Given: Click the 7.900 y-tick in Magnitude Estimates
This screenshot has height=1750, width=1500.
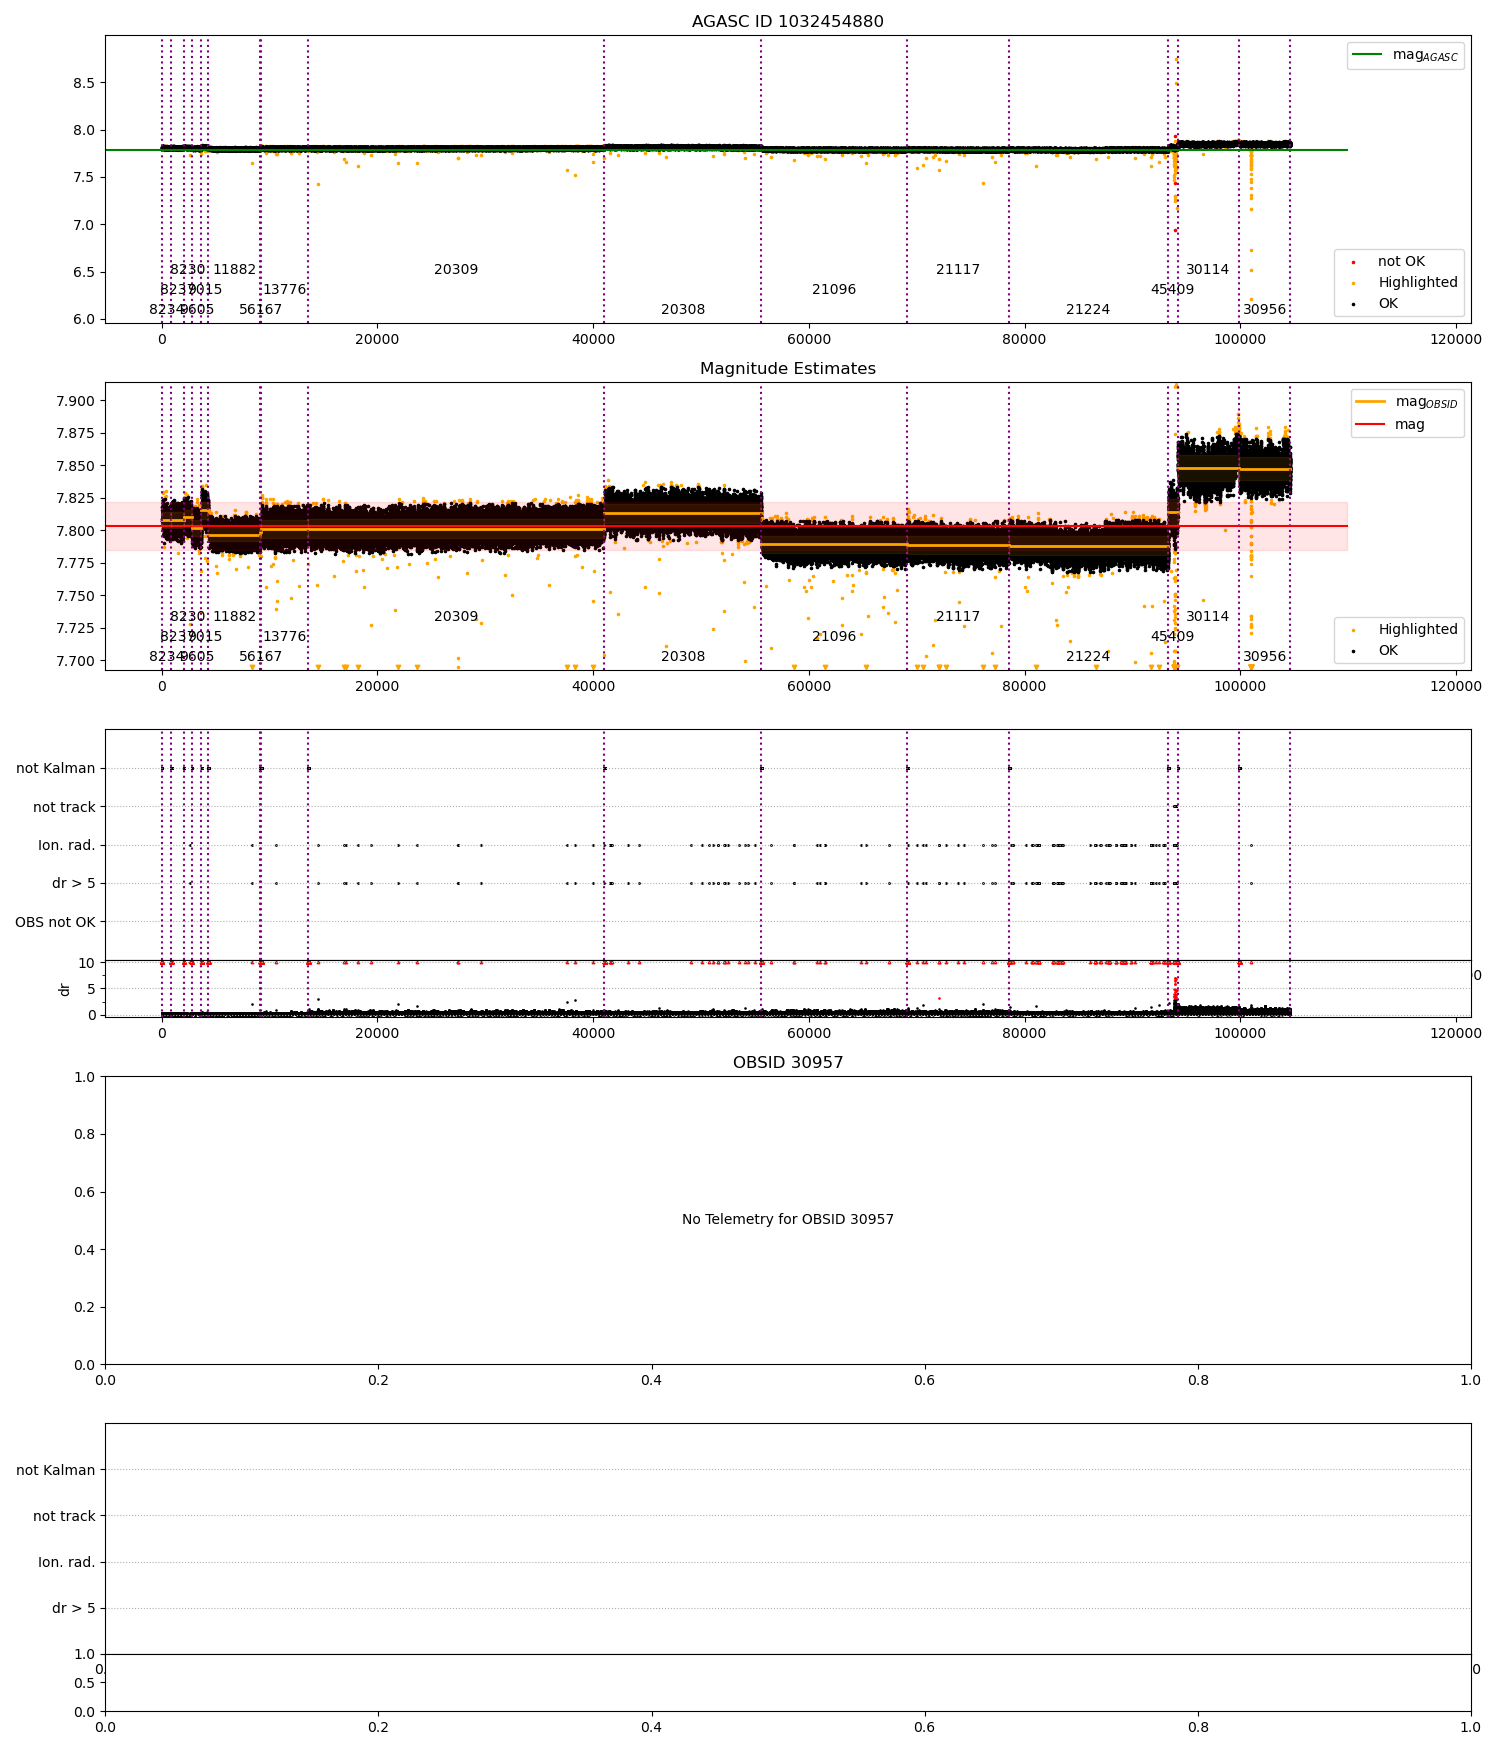Looking at the screenshot, I should click(75, 401).
